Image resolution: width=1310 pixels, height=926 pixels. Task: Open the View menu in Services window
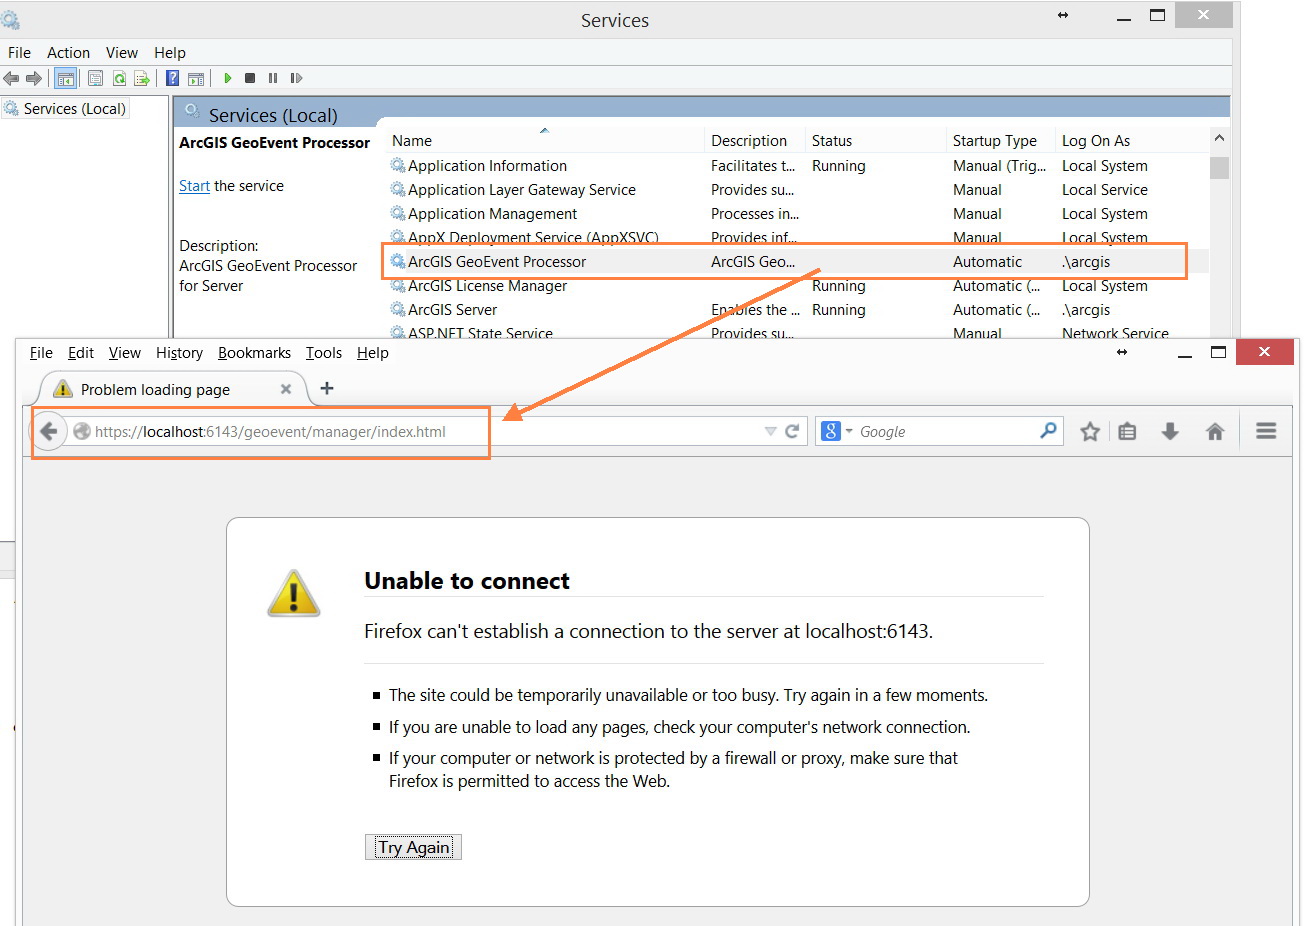(x=122, y=53)
